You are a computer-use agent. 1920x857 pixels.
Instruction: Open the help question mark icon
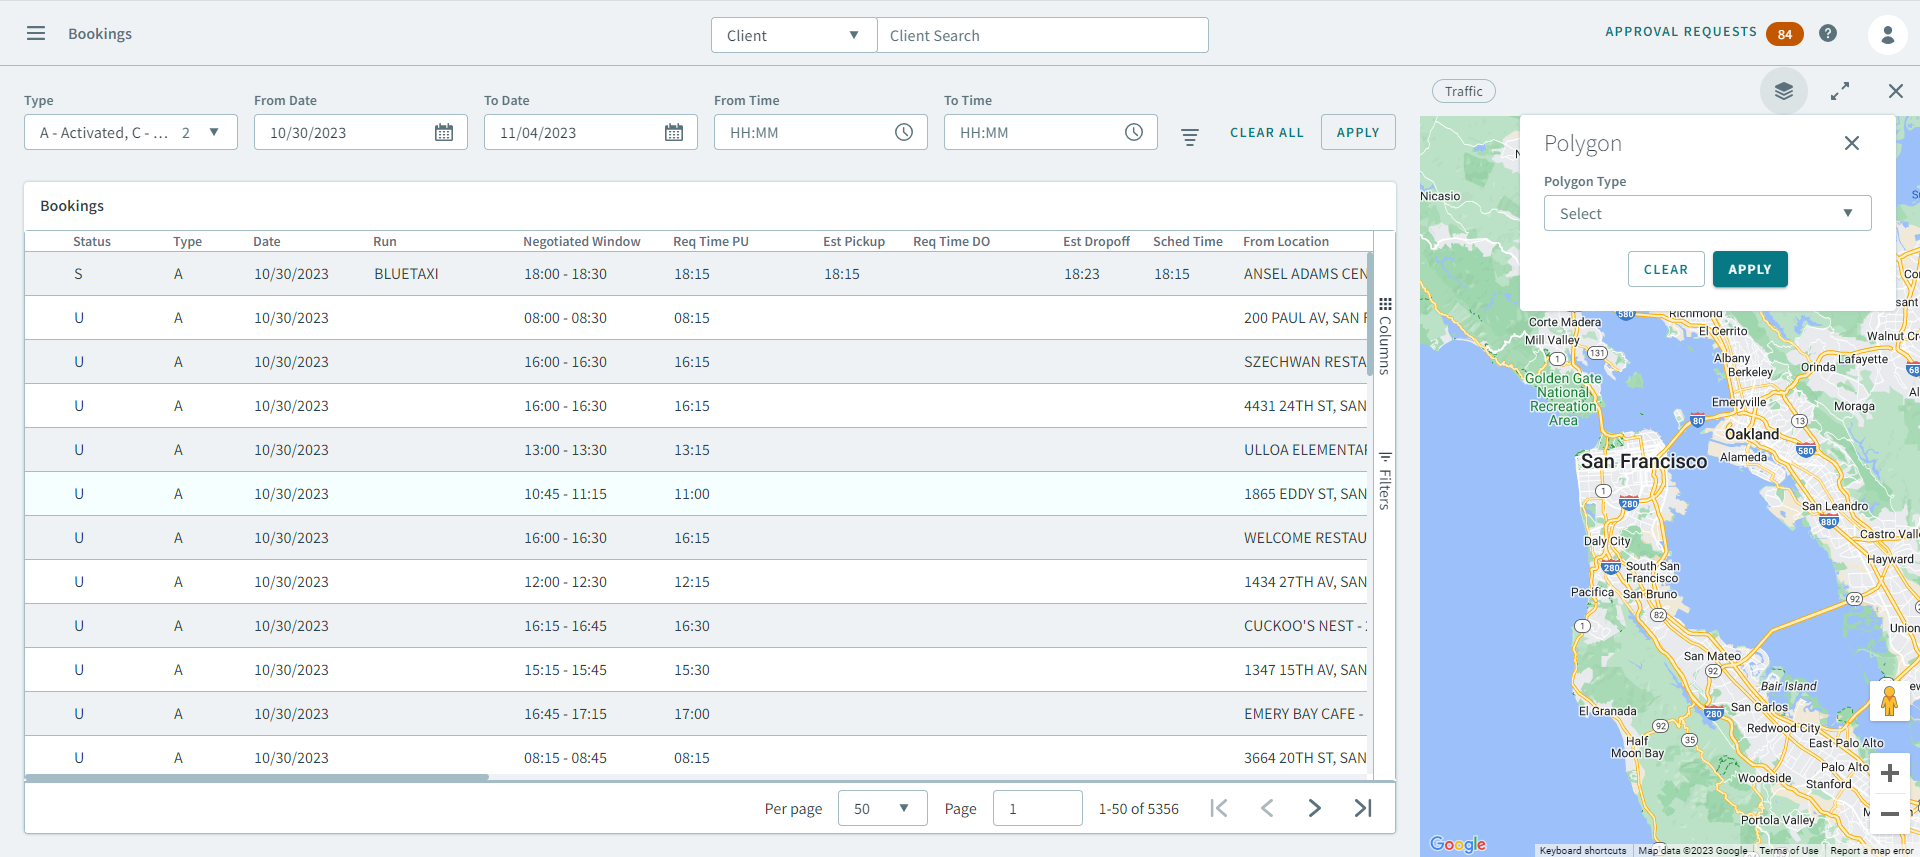[x=1828, y=33]
